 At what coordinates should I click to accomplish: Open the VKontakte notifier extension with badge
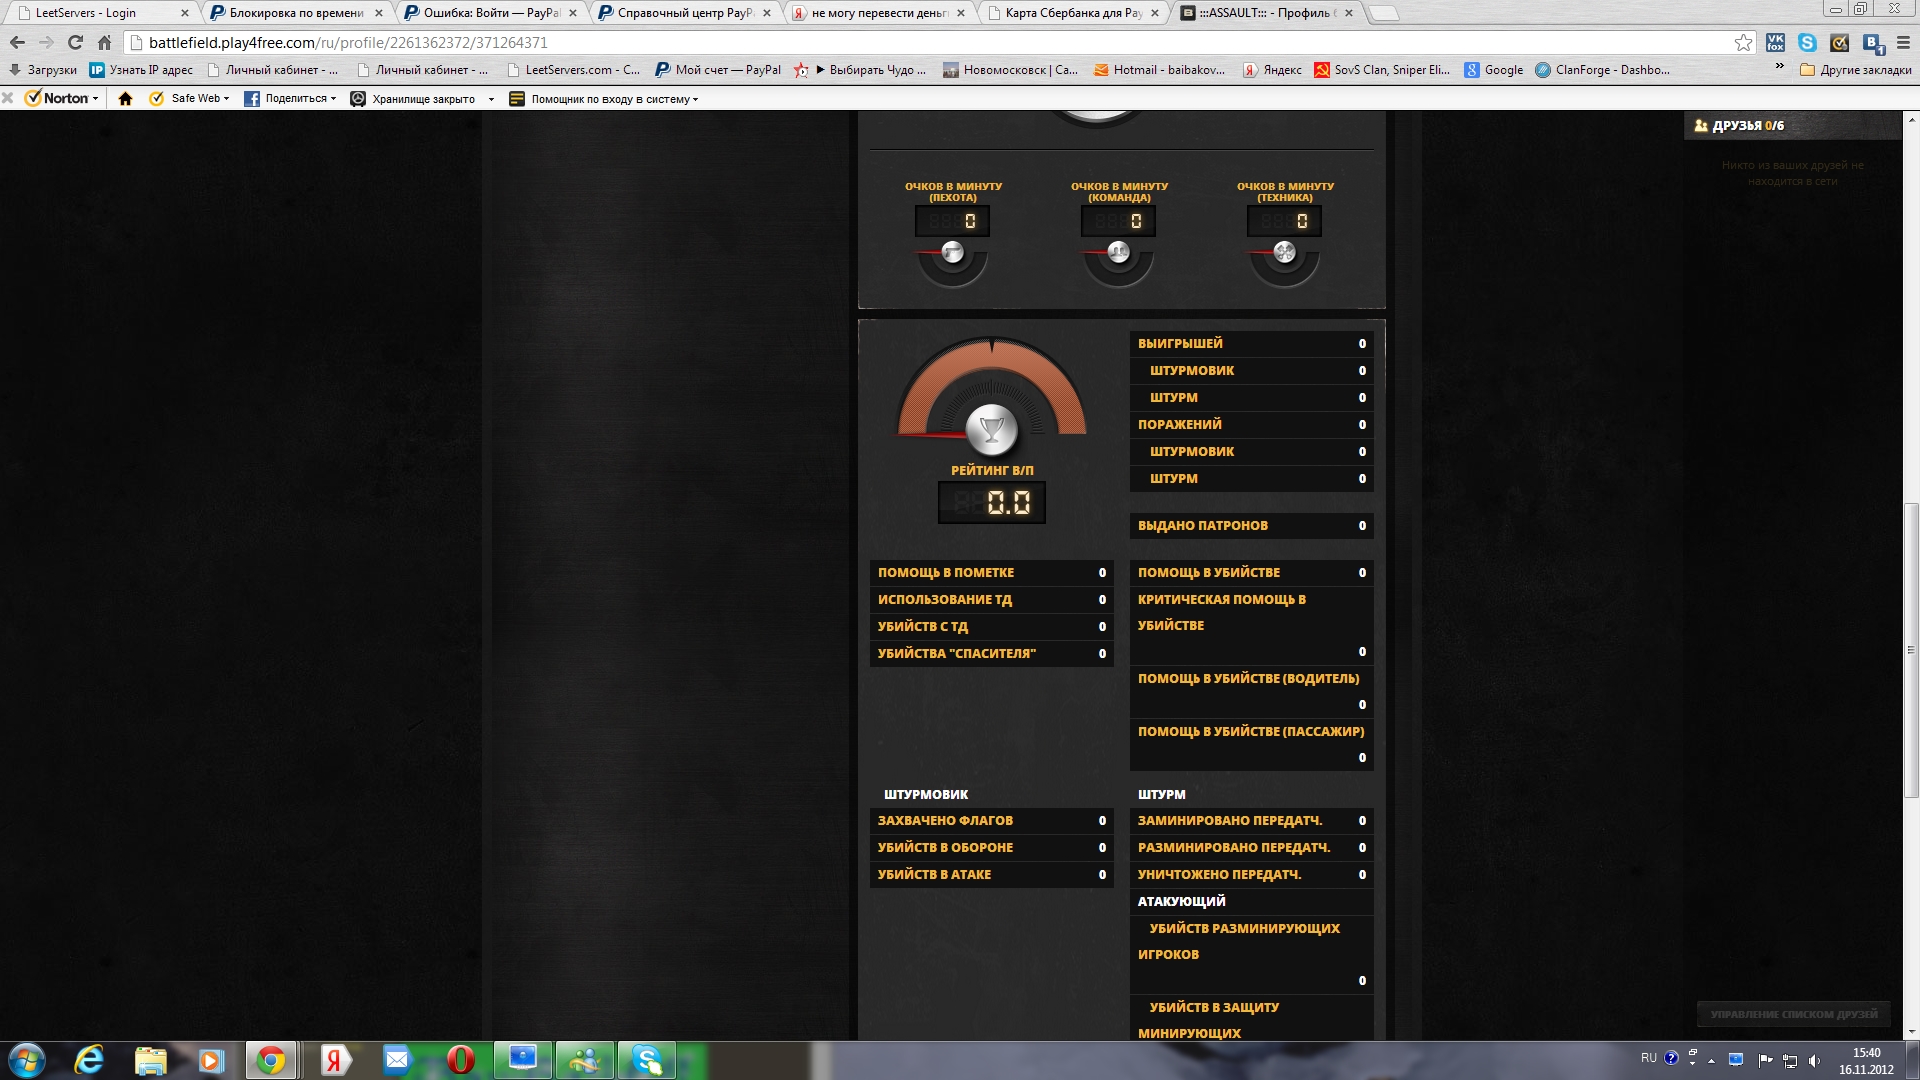click(1873, 43)
